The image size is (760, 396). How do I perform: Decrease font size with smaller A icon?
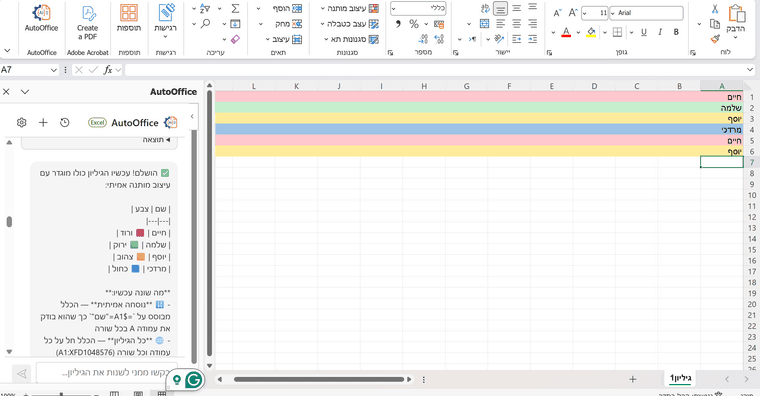pos(557,13)
